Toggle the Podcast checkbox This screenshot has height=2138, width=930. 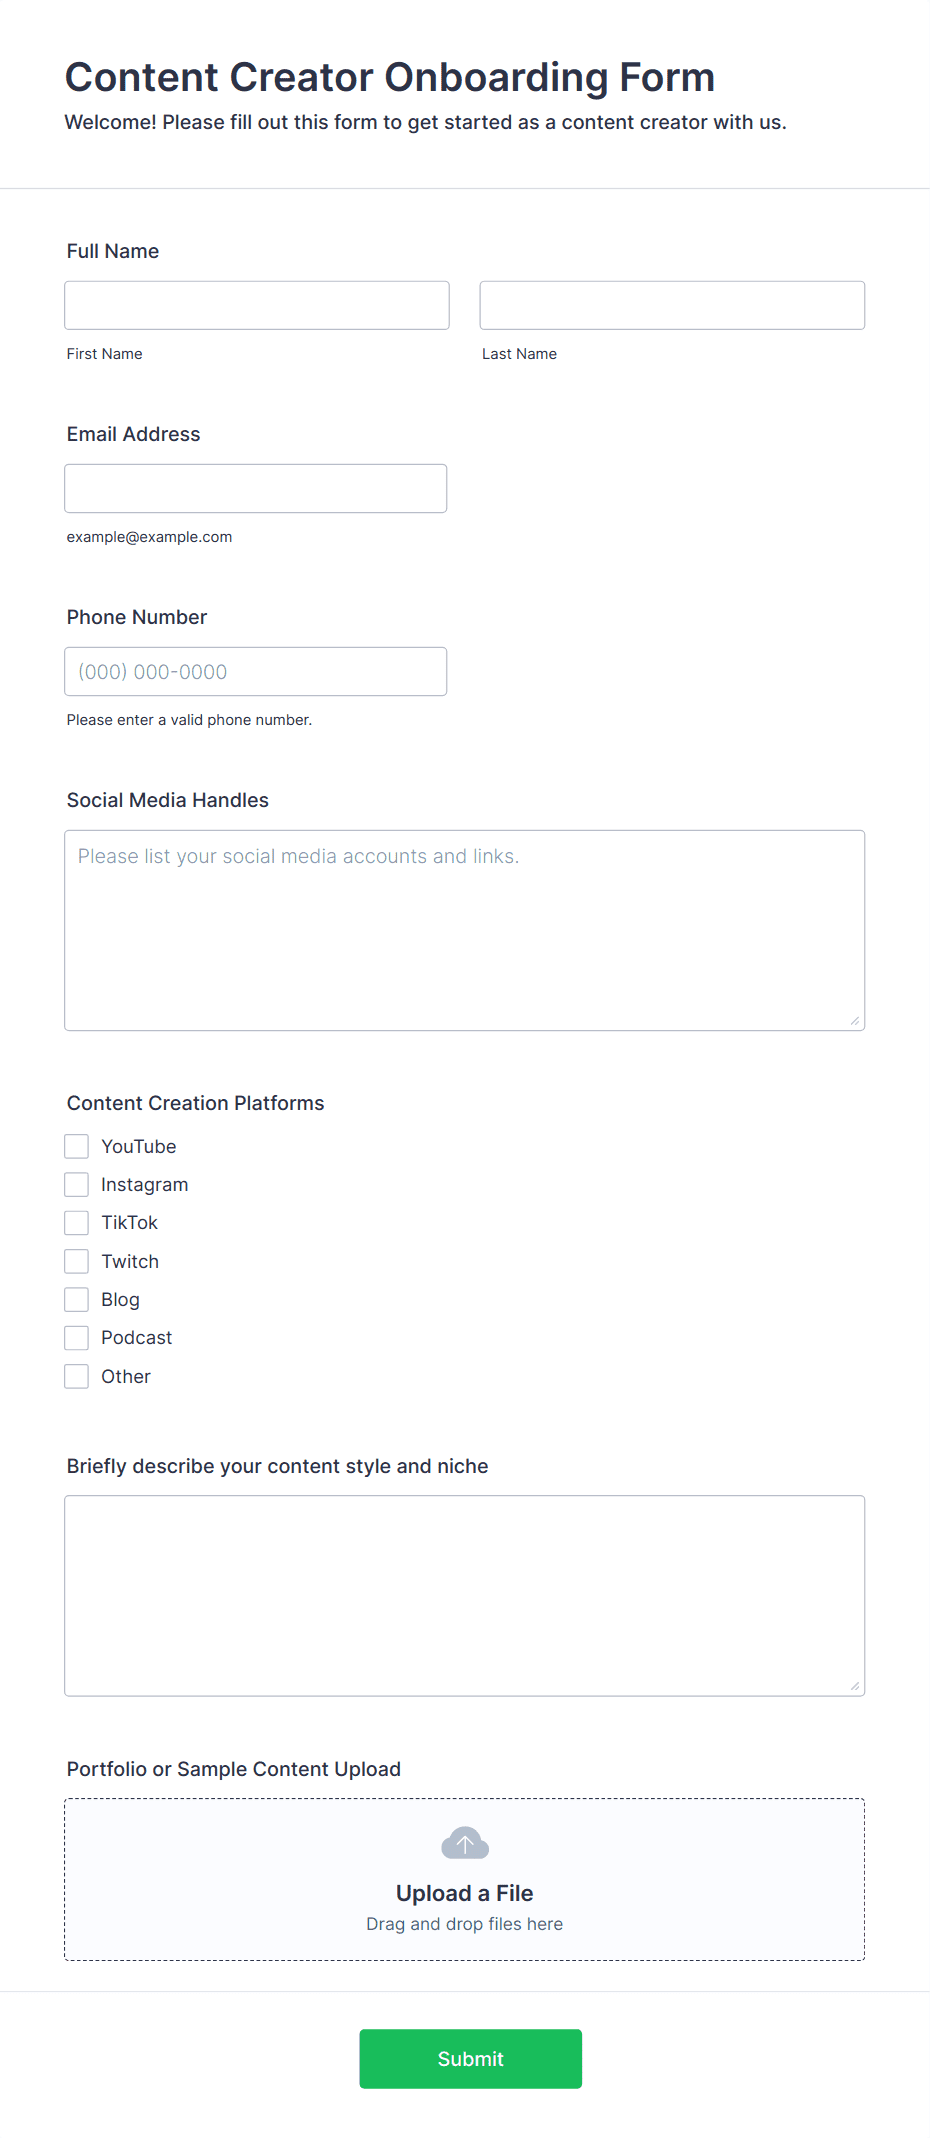pyautogui.click(x=77, y=1338)
